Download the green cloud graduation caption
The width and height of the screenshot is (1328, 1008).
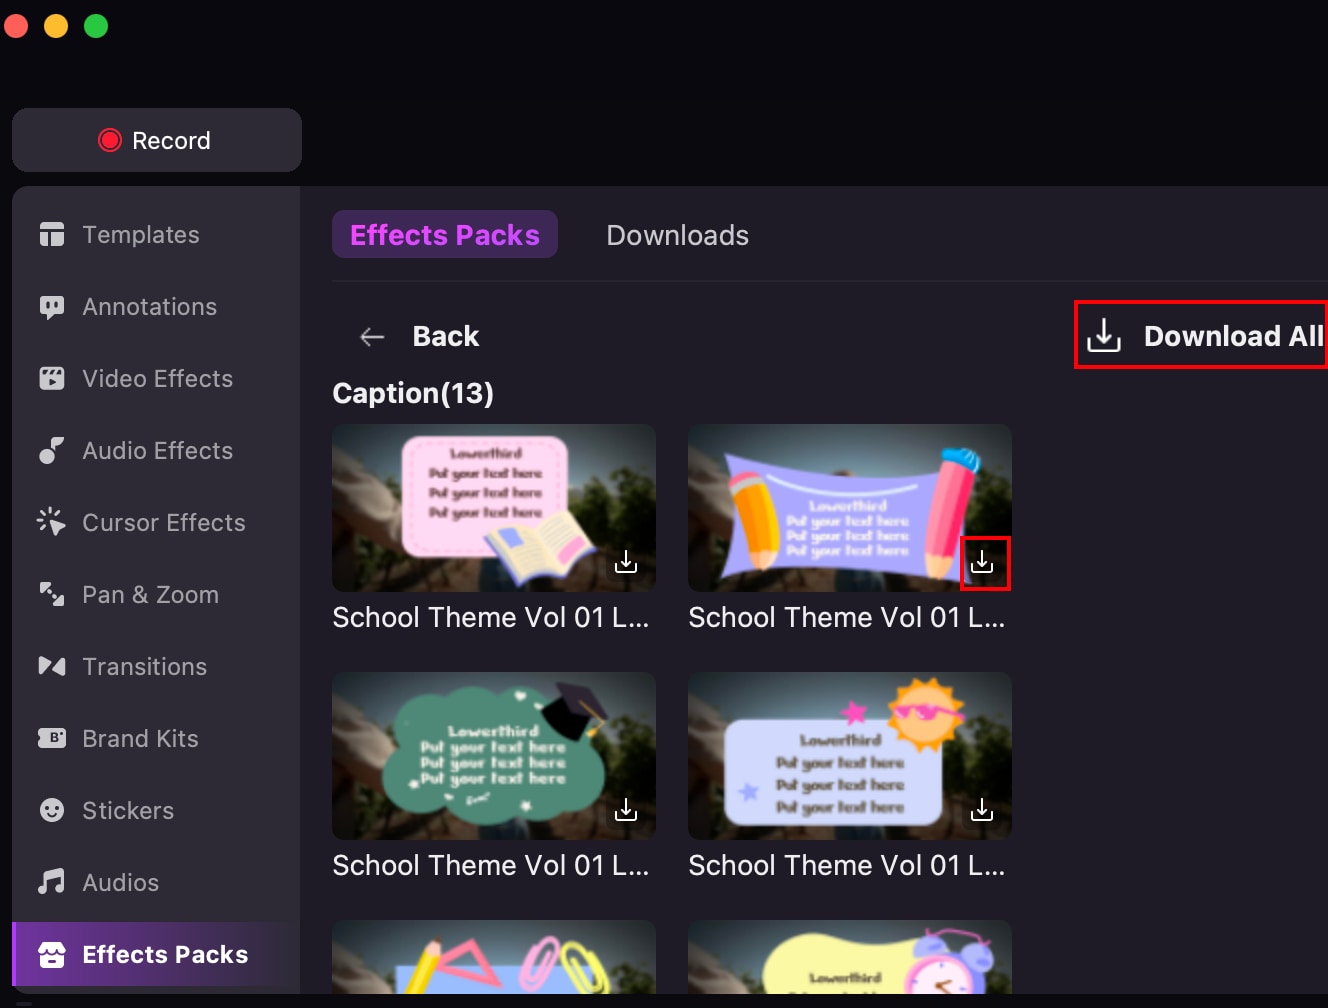pyautogui.click(x=626, y=810)
